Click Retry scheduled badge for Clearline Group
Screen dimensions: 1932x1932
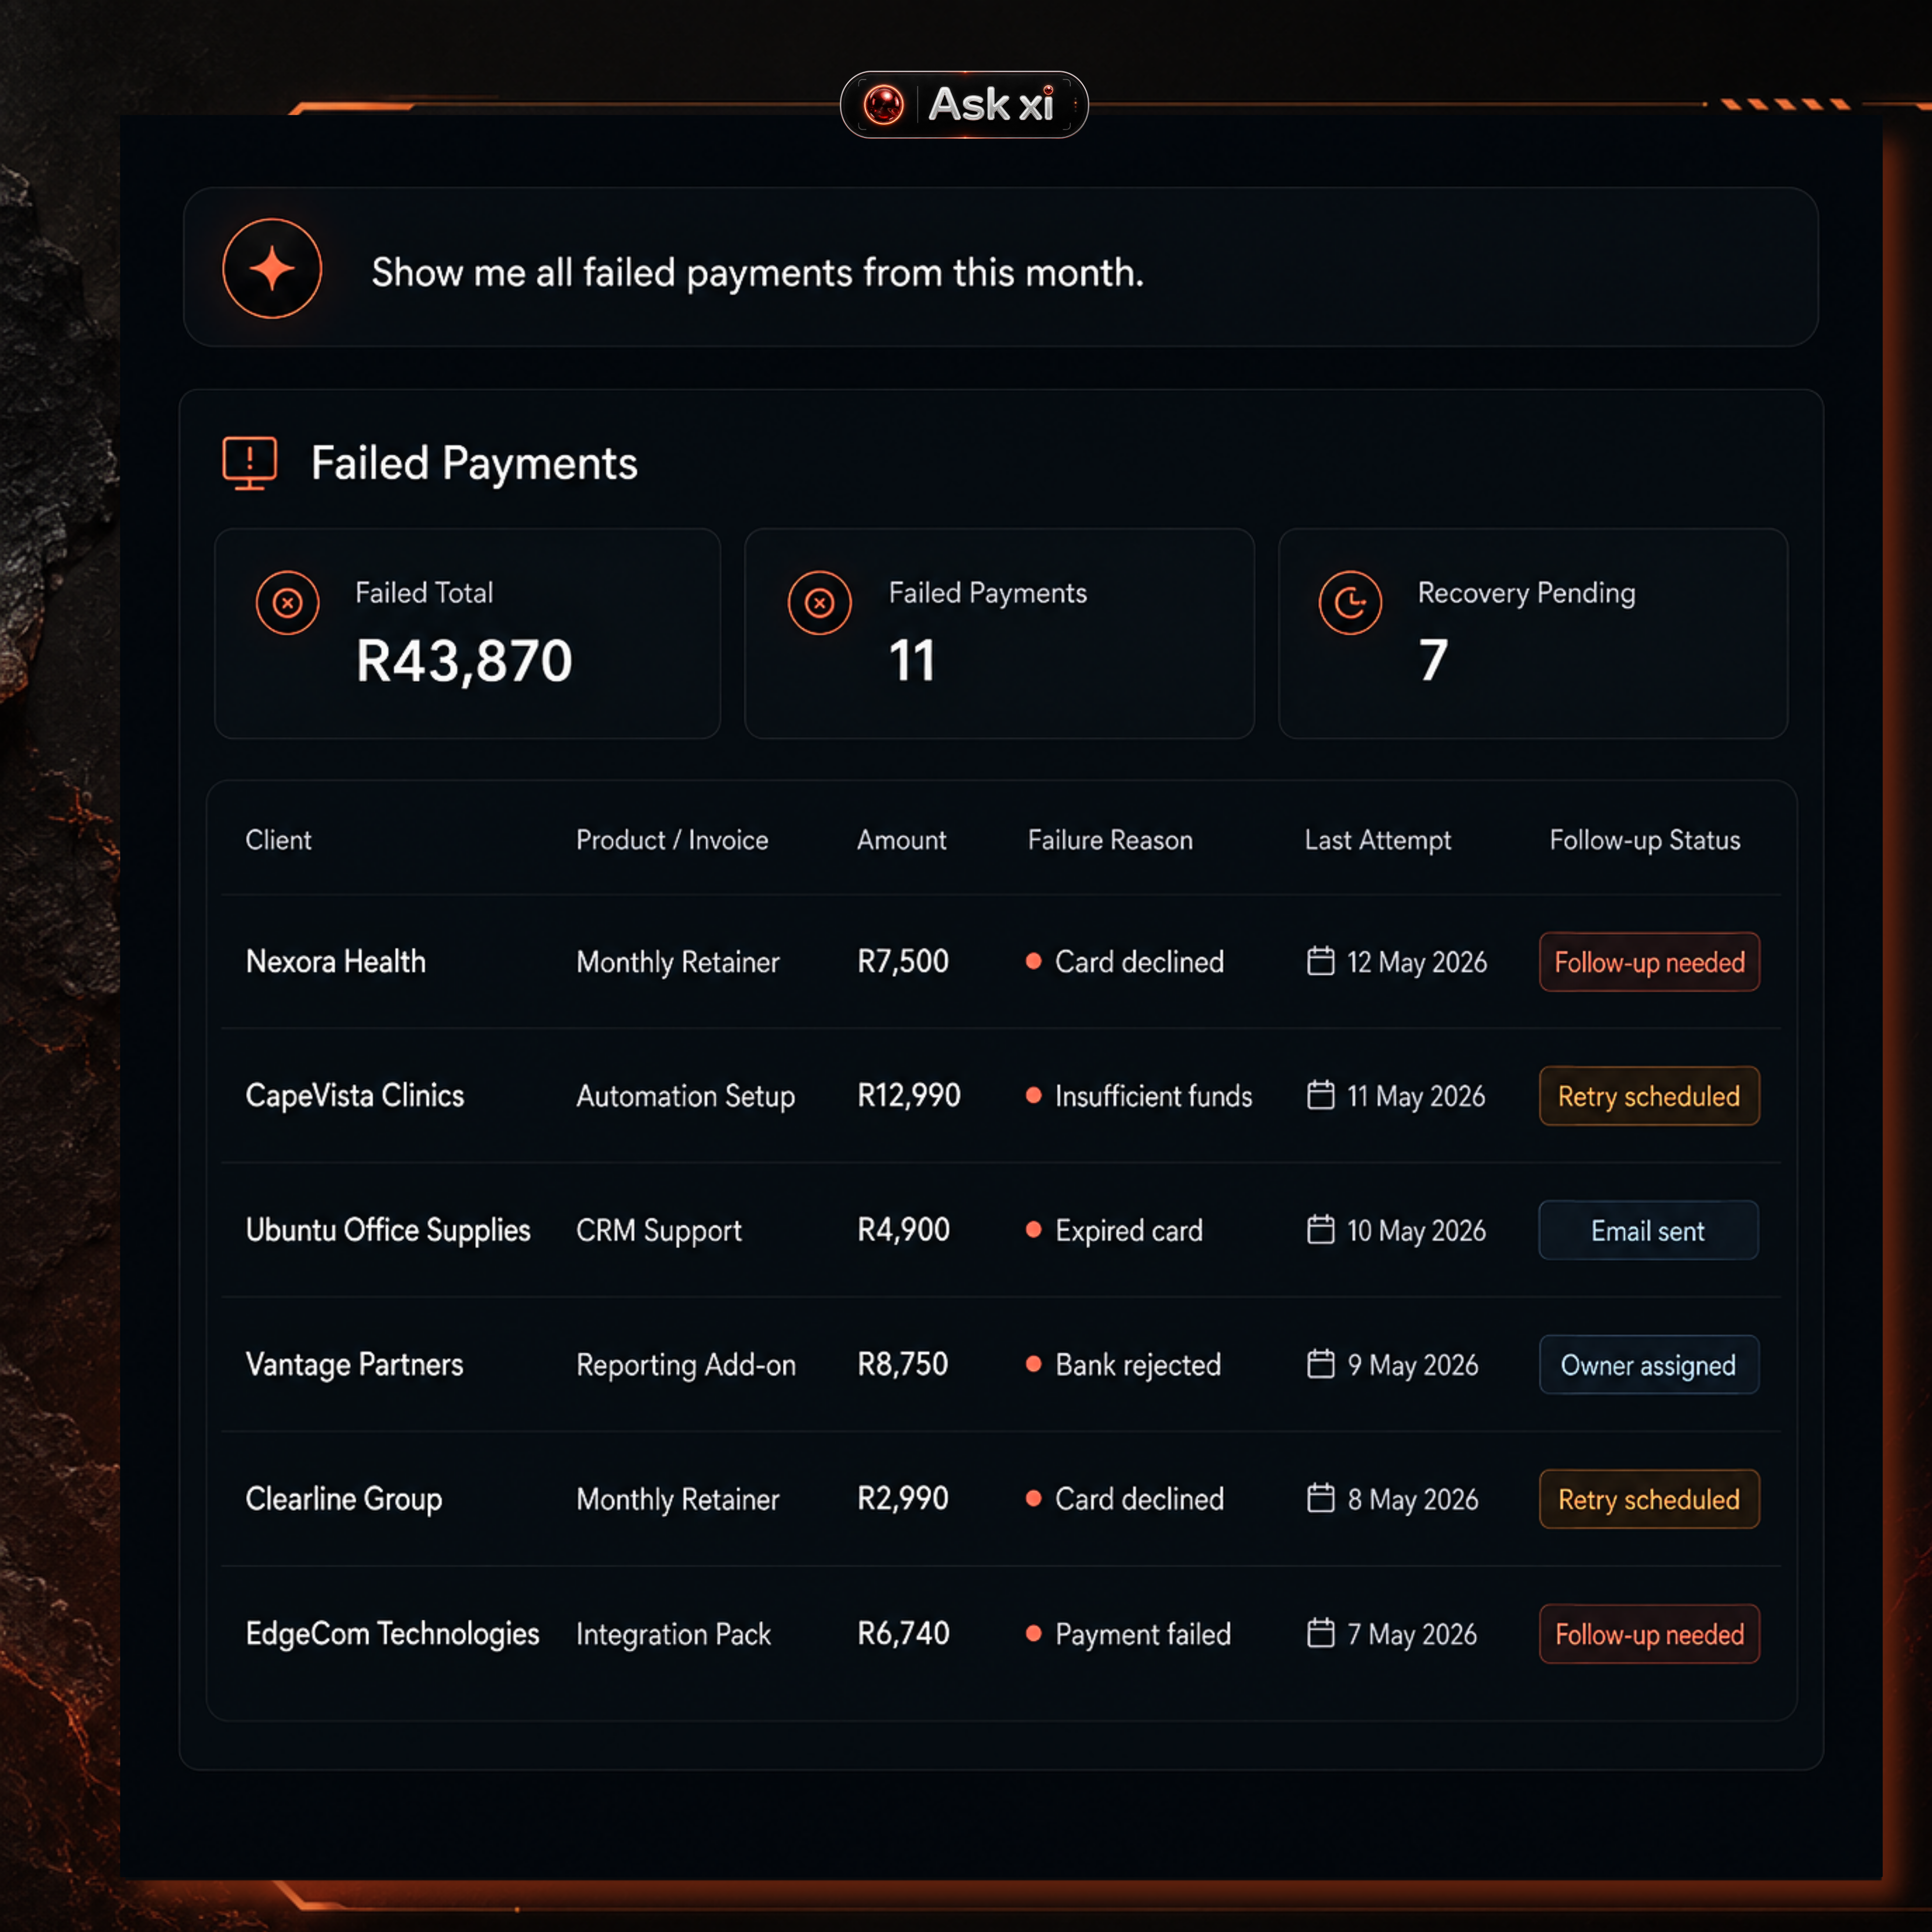click(x=1649, y=1499)
